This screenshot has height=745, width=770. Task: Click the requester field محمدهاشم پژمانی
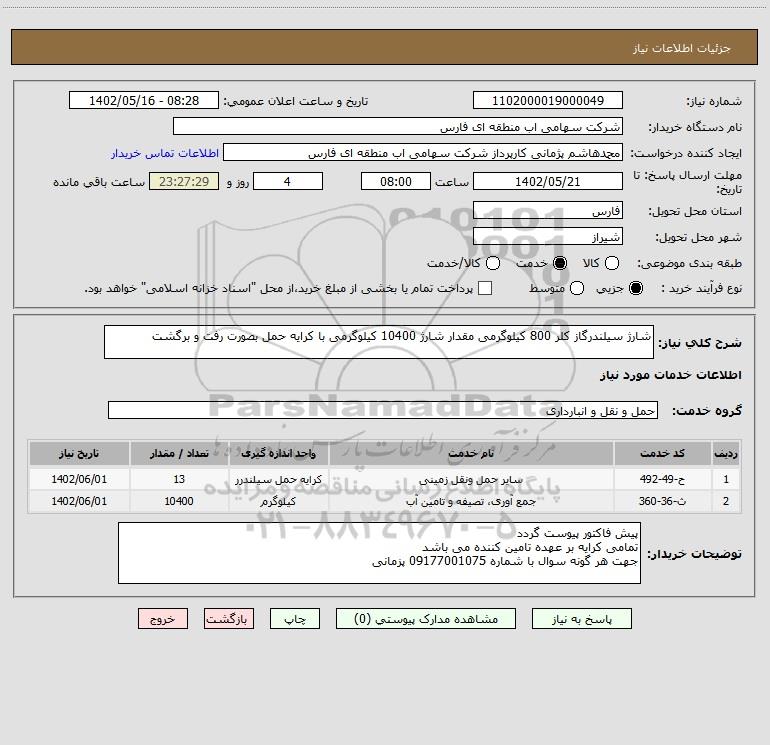pyautogui.click(x=423, y=153)
